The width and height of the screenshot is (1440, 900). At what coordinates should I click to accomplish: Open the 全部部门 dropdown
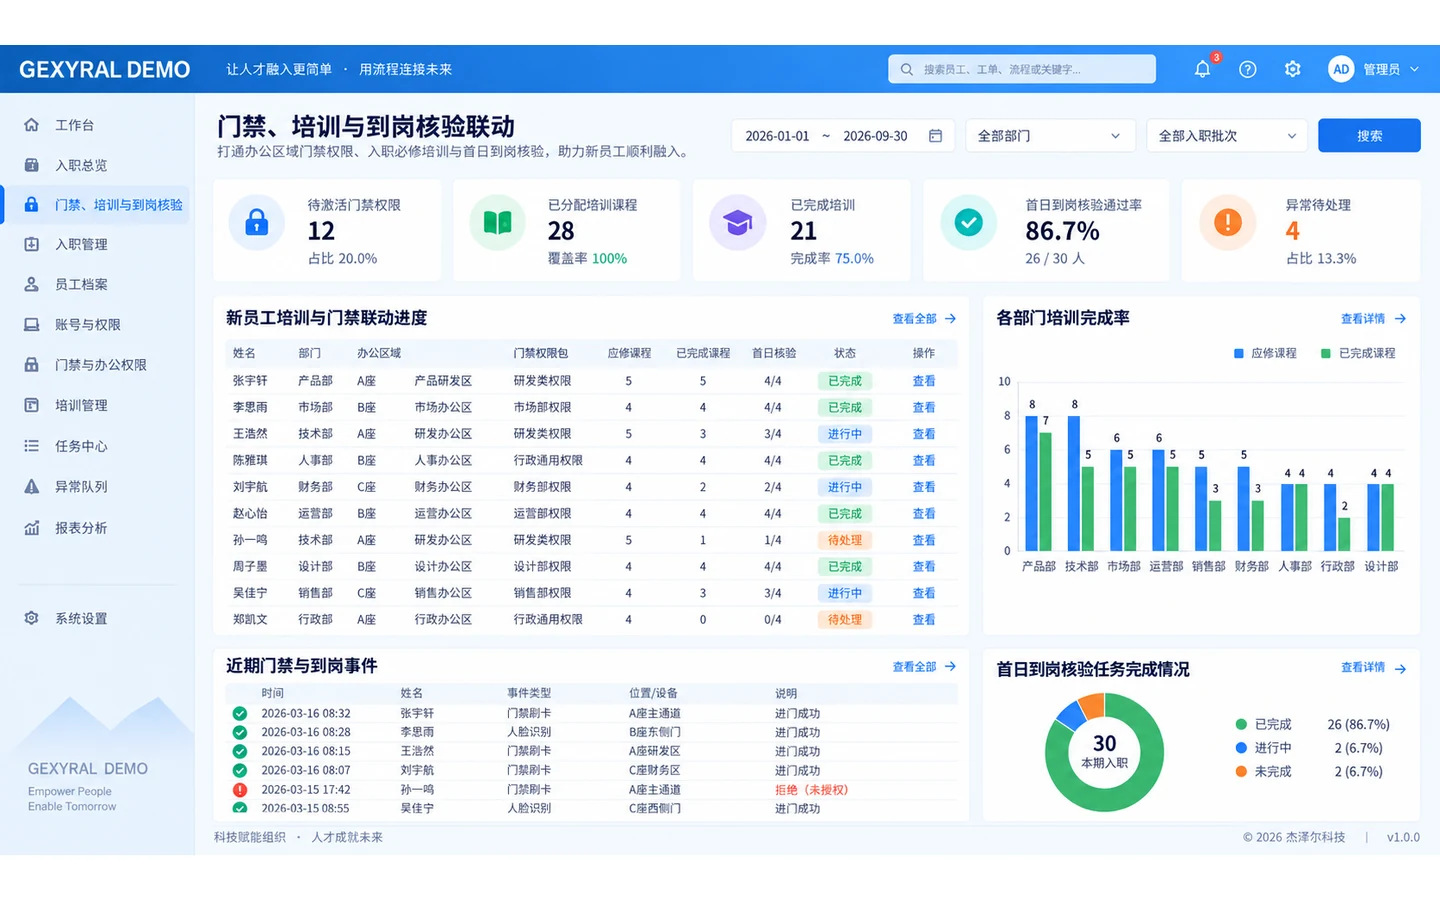pos(1050,136)
